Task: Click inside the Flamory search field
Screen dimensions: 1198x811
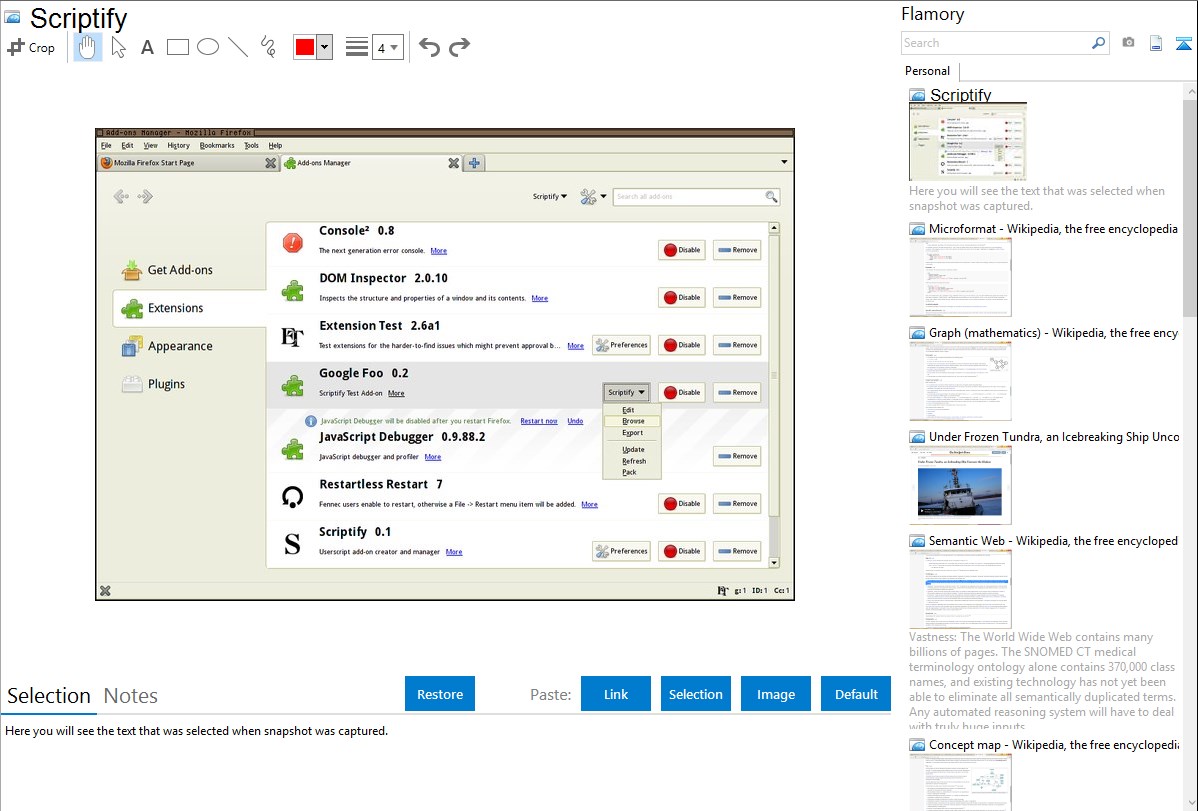Action: click(995, 43)
